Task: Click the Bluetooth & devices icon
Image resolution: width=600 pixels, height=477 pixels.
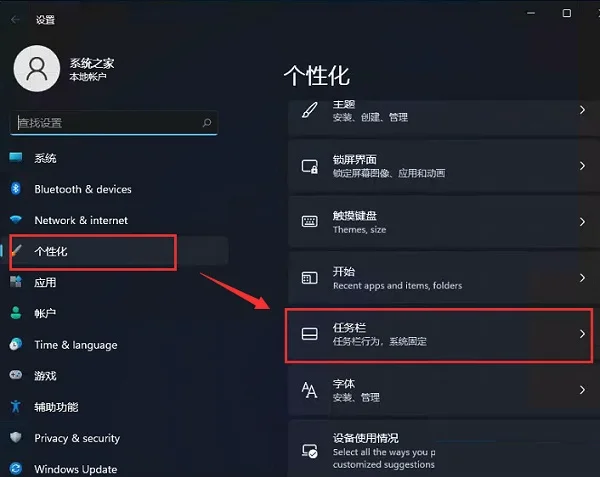Action: coord(16,189)
